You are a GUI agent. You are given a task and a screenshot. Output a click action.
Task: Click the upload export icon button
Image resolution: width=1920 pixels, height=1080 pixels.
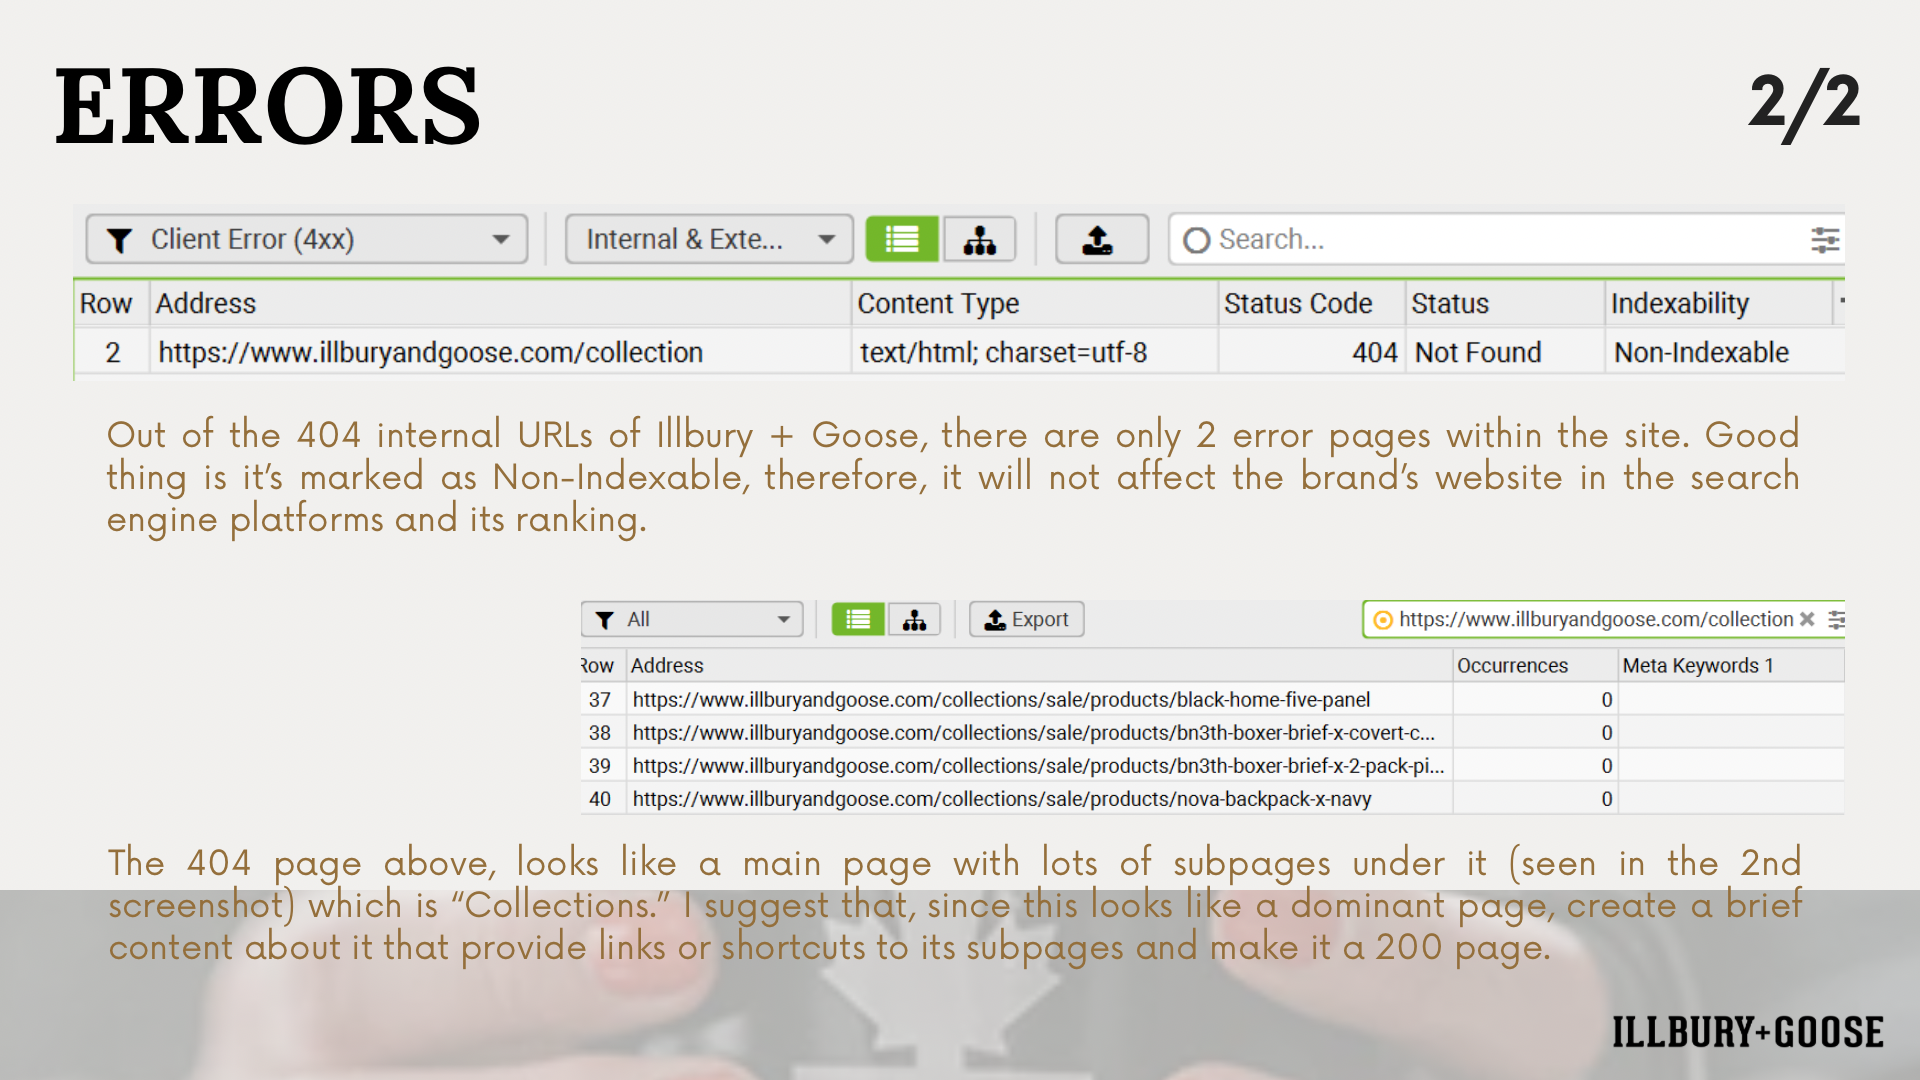[x=1100, y=240]
